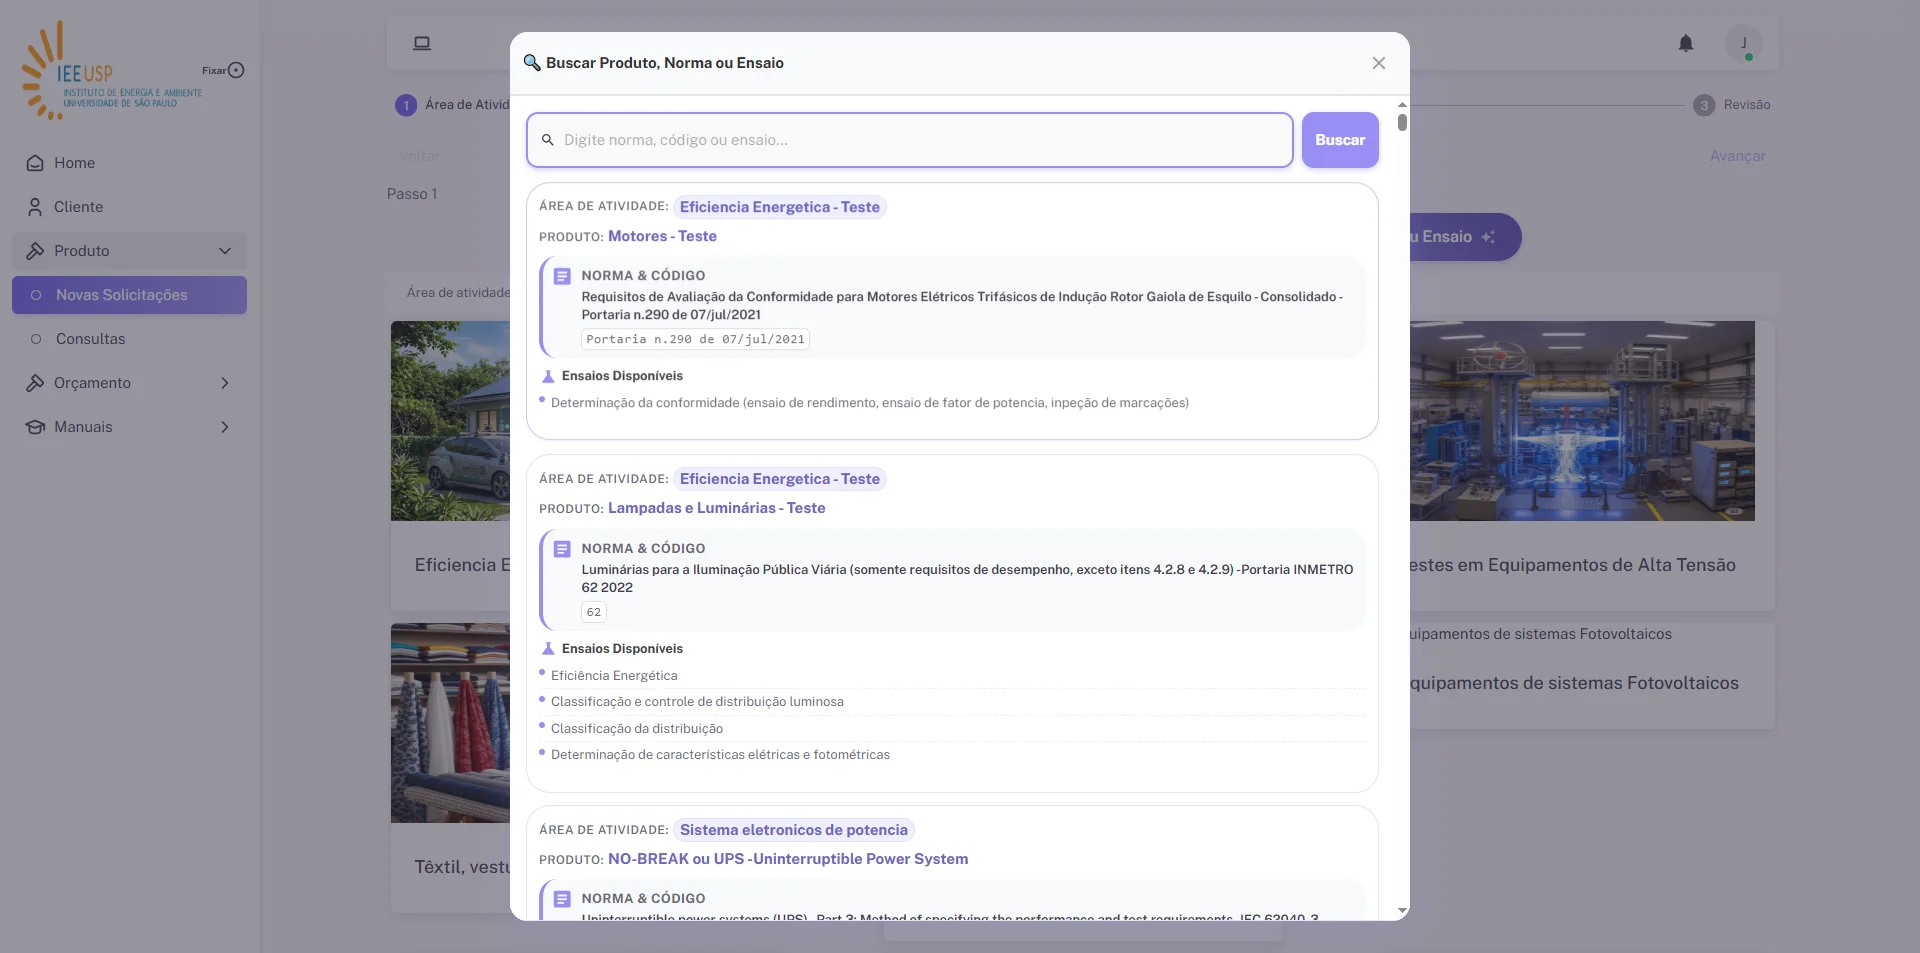1920x953 pixels.
Task: Click the Buscar button
Action: click(1340, 140)
